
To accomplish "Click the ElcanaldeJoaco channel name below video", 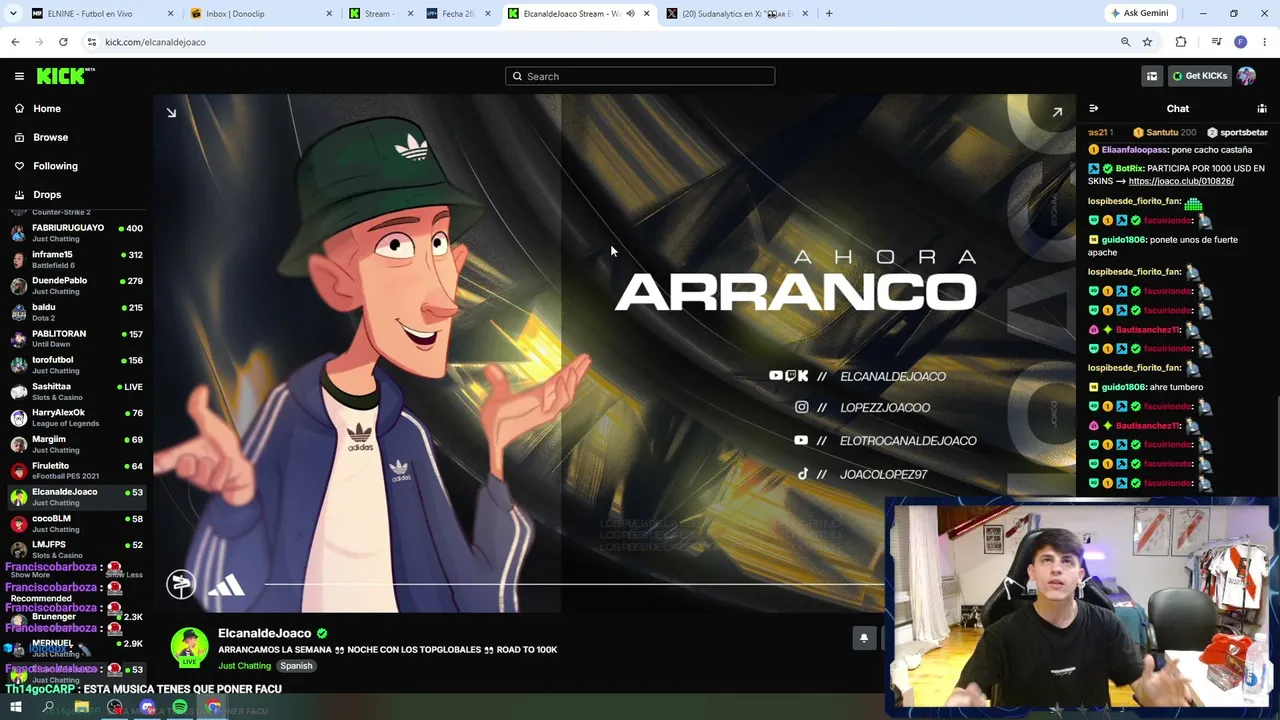I will tap(264, 633).
